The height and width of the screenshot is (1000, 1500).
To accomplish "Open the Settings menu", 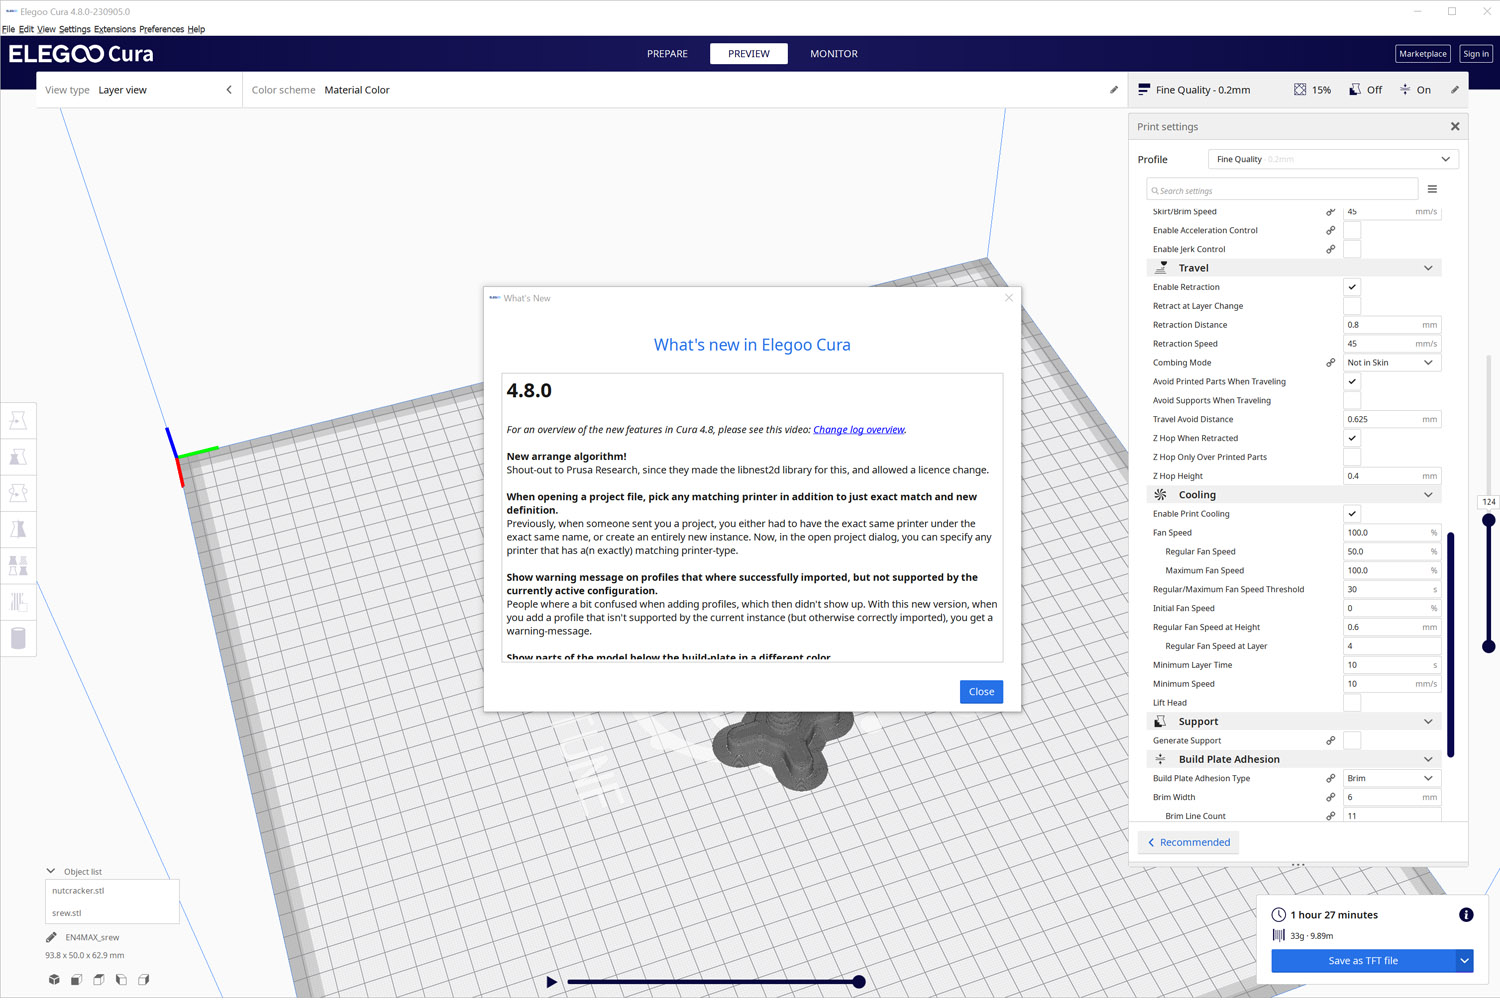I will pyautogui.click(x=74, y=29).
